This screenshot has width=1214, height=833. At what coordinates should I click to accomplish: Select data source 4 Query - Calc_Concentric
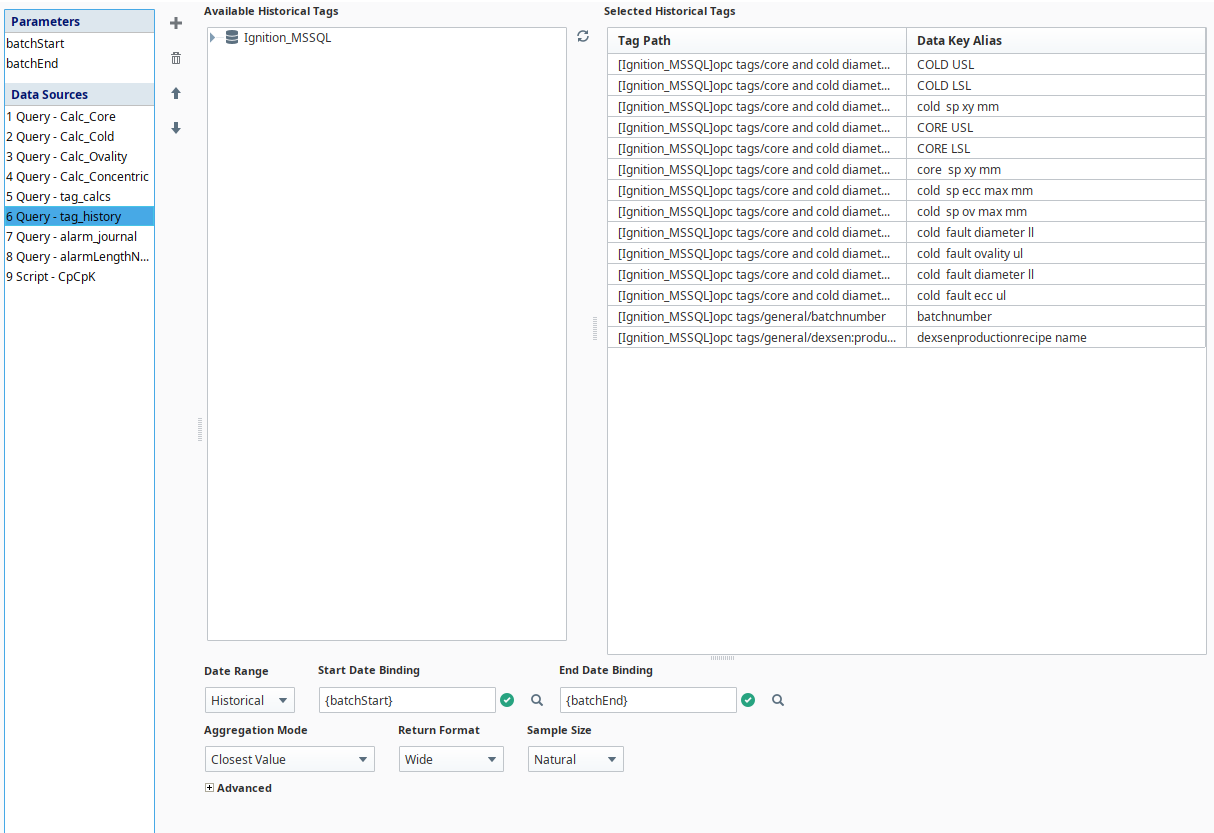(x=80, y=176)
